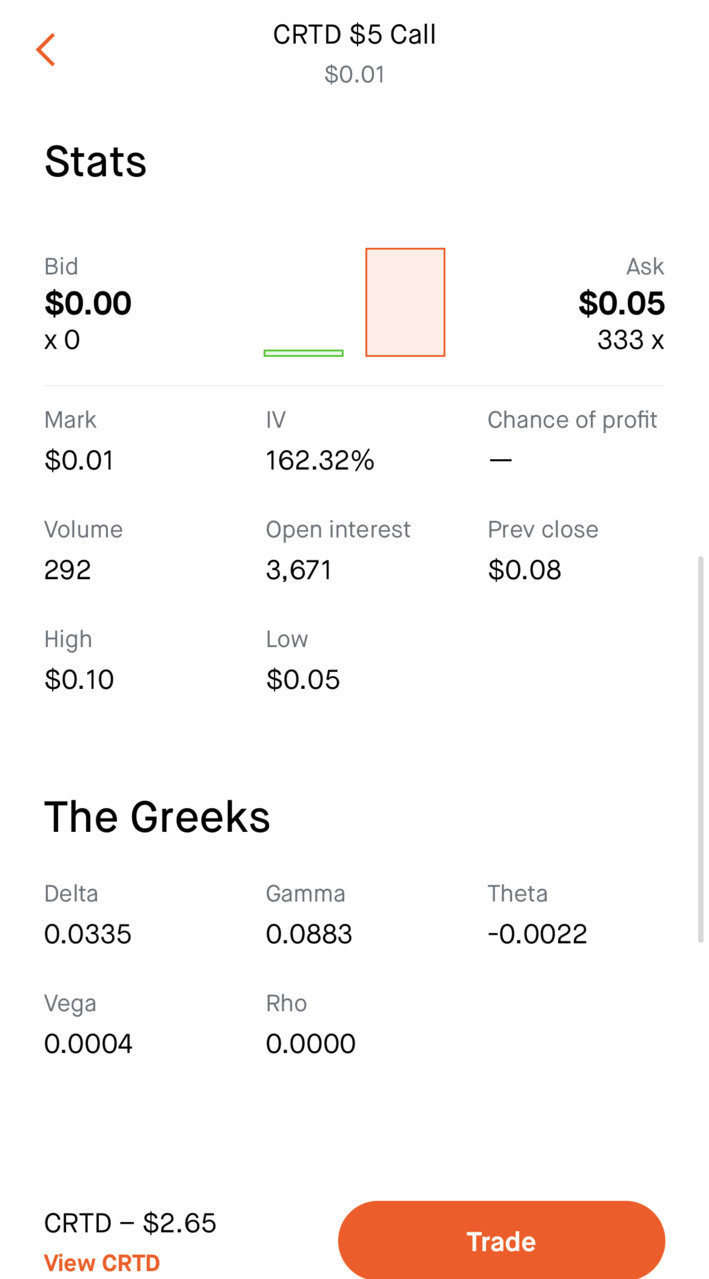
Task: Select the Theta -0.0022 value
Action: click(x=537, y=934)
